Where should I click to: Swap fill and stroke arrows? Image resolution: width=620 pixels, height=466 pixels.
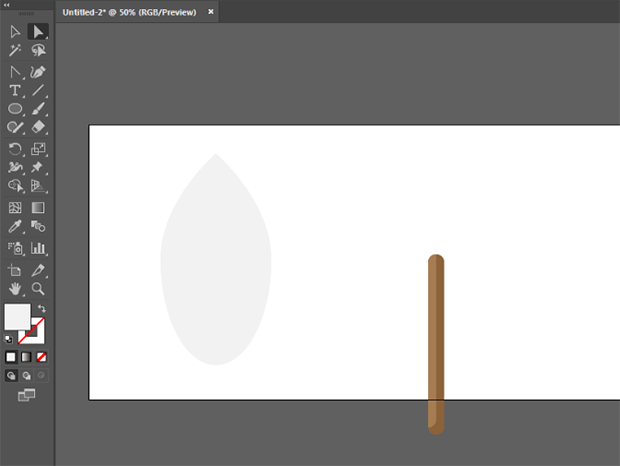[42, 309]
